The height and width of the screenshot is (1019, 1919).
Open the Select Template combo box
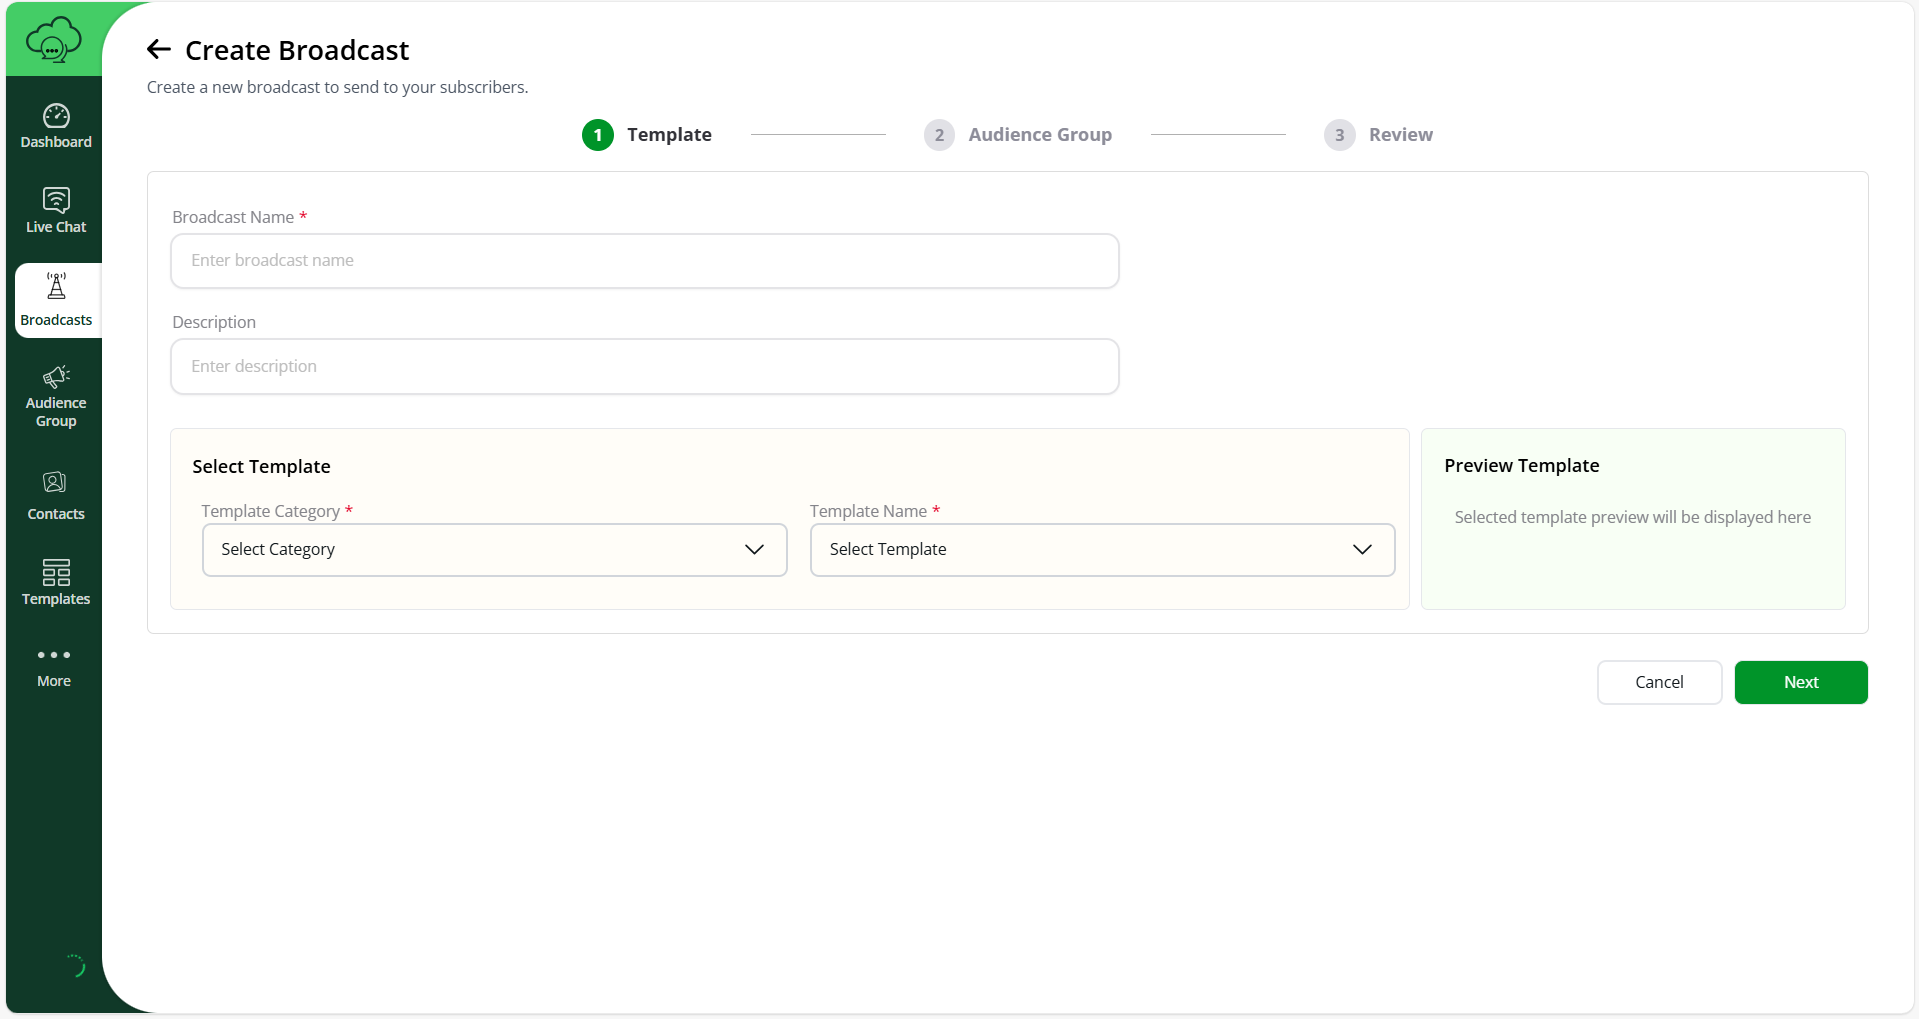[1103, 550]
